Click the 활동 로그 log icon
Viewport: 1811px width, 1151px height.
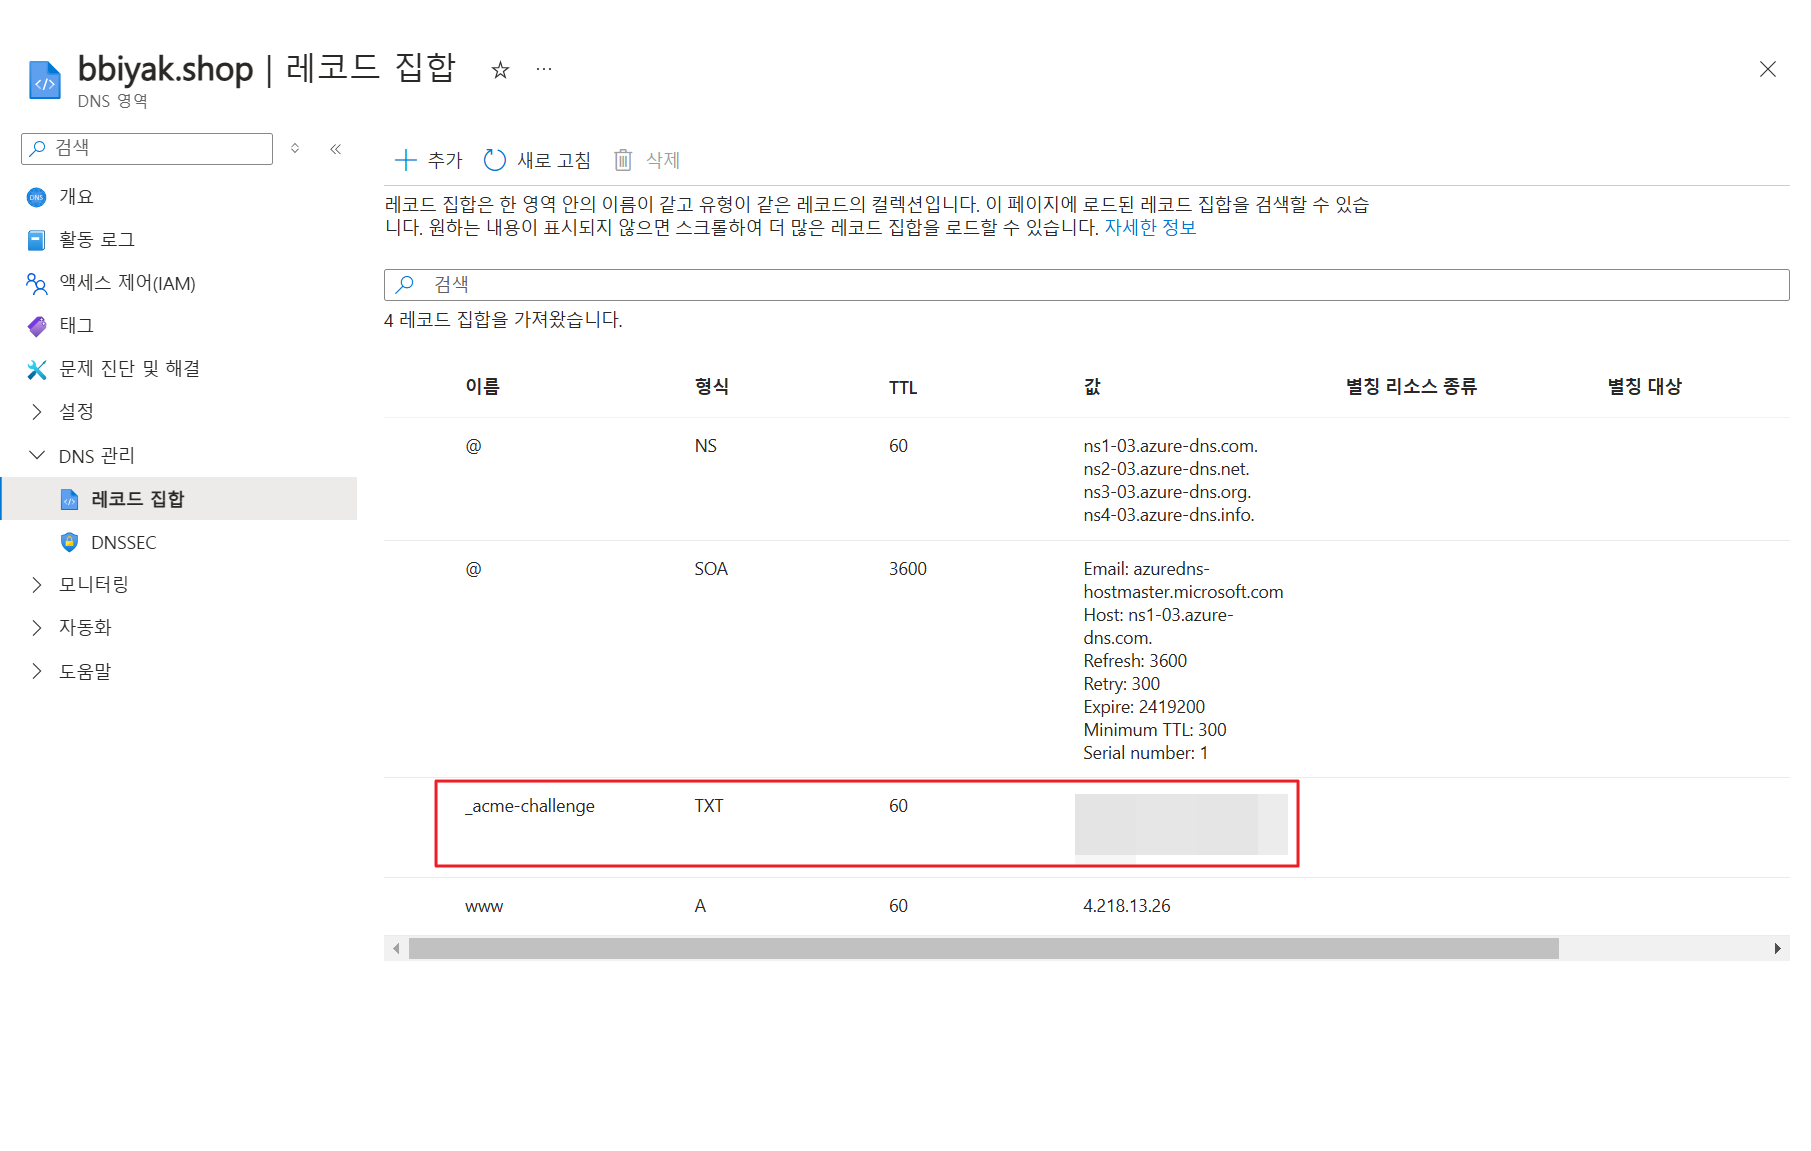pos(36,240)
